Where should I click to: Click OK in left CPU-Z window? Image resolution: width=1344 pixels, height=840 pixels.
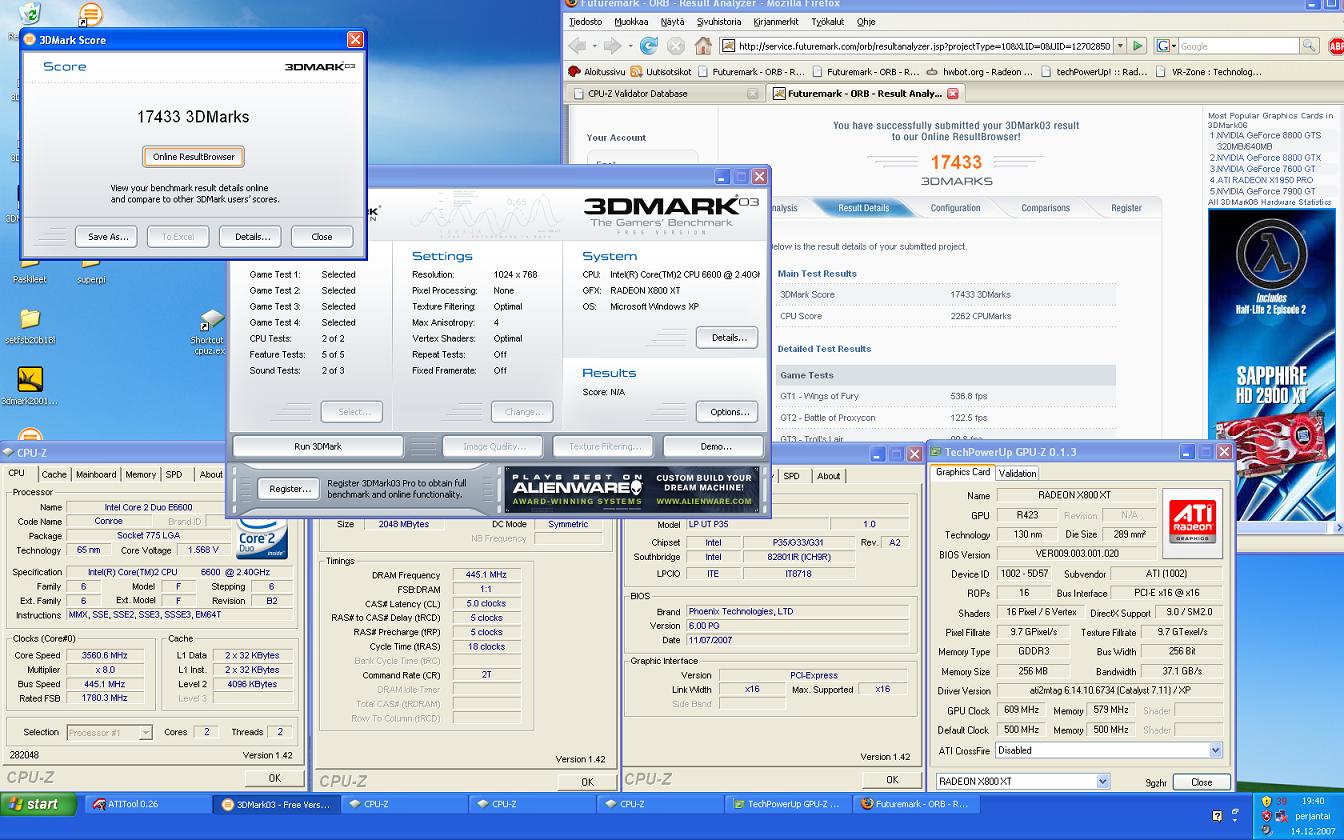(274, 778)
